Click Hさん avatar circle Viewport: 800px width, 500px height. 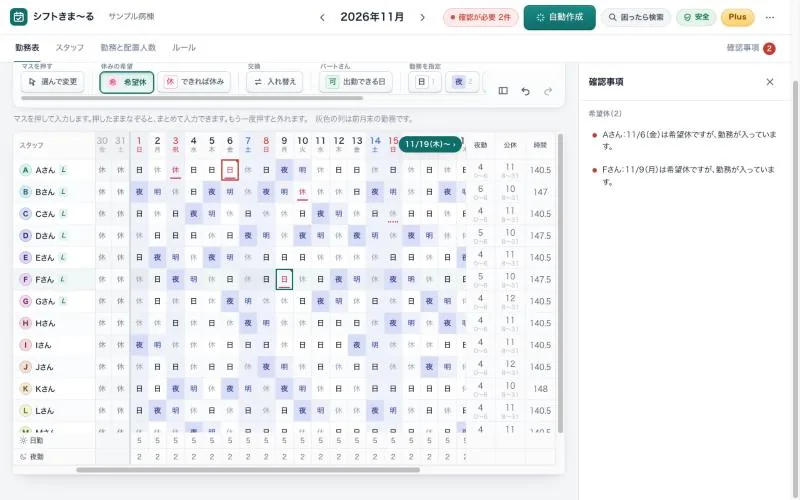[26, 323]
